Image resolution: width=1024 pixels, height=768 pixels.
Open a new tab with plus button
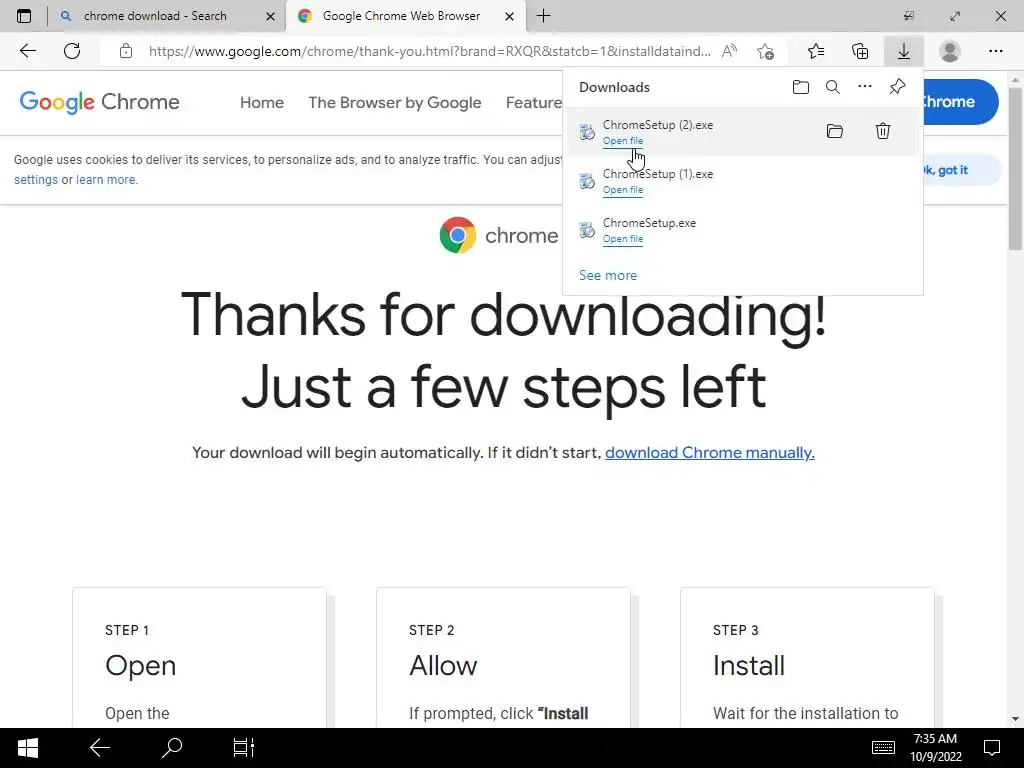pos(543,16)
